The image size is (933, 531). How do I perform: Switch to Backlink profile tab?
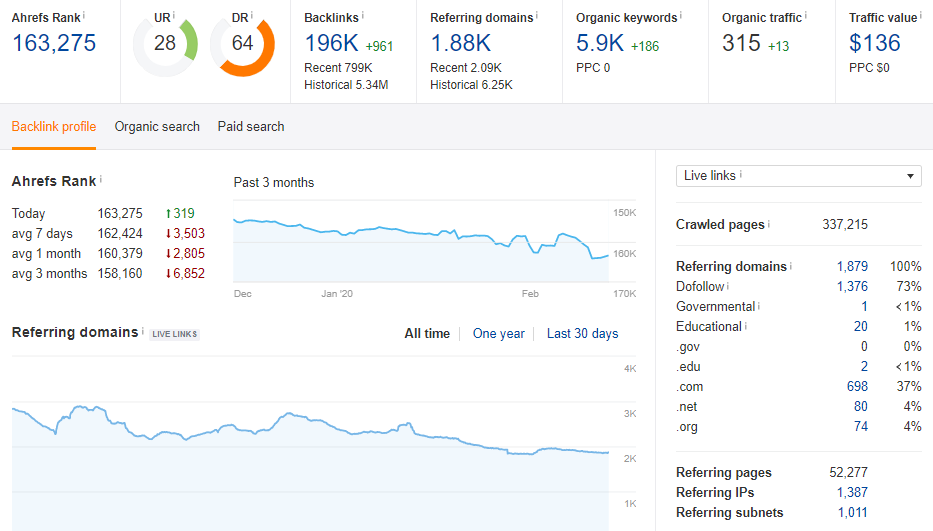[x=54, y=126]
